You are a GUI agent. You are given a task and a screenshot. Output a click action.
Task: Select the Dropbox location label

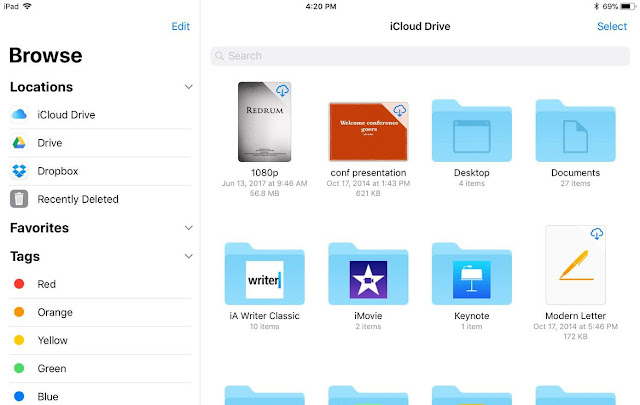tap(58, 171)
